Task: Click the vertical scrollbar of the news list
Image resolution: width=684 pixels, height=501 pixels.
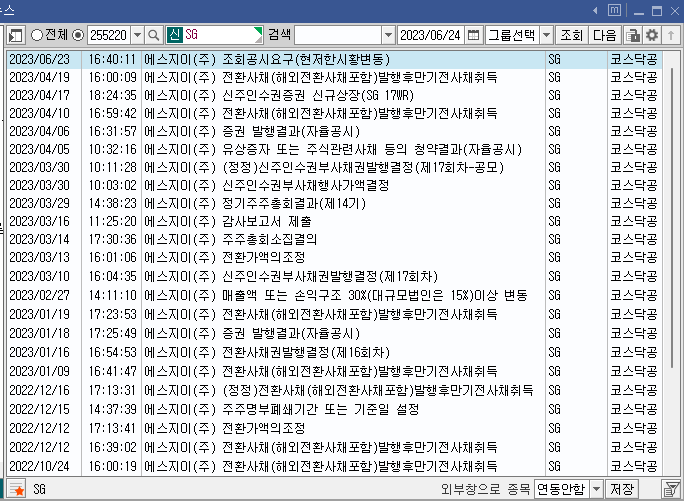Action: 672,218
